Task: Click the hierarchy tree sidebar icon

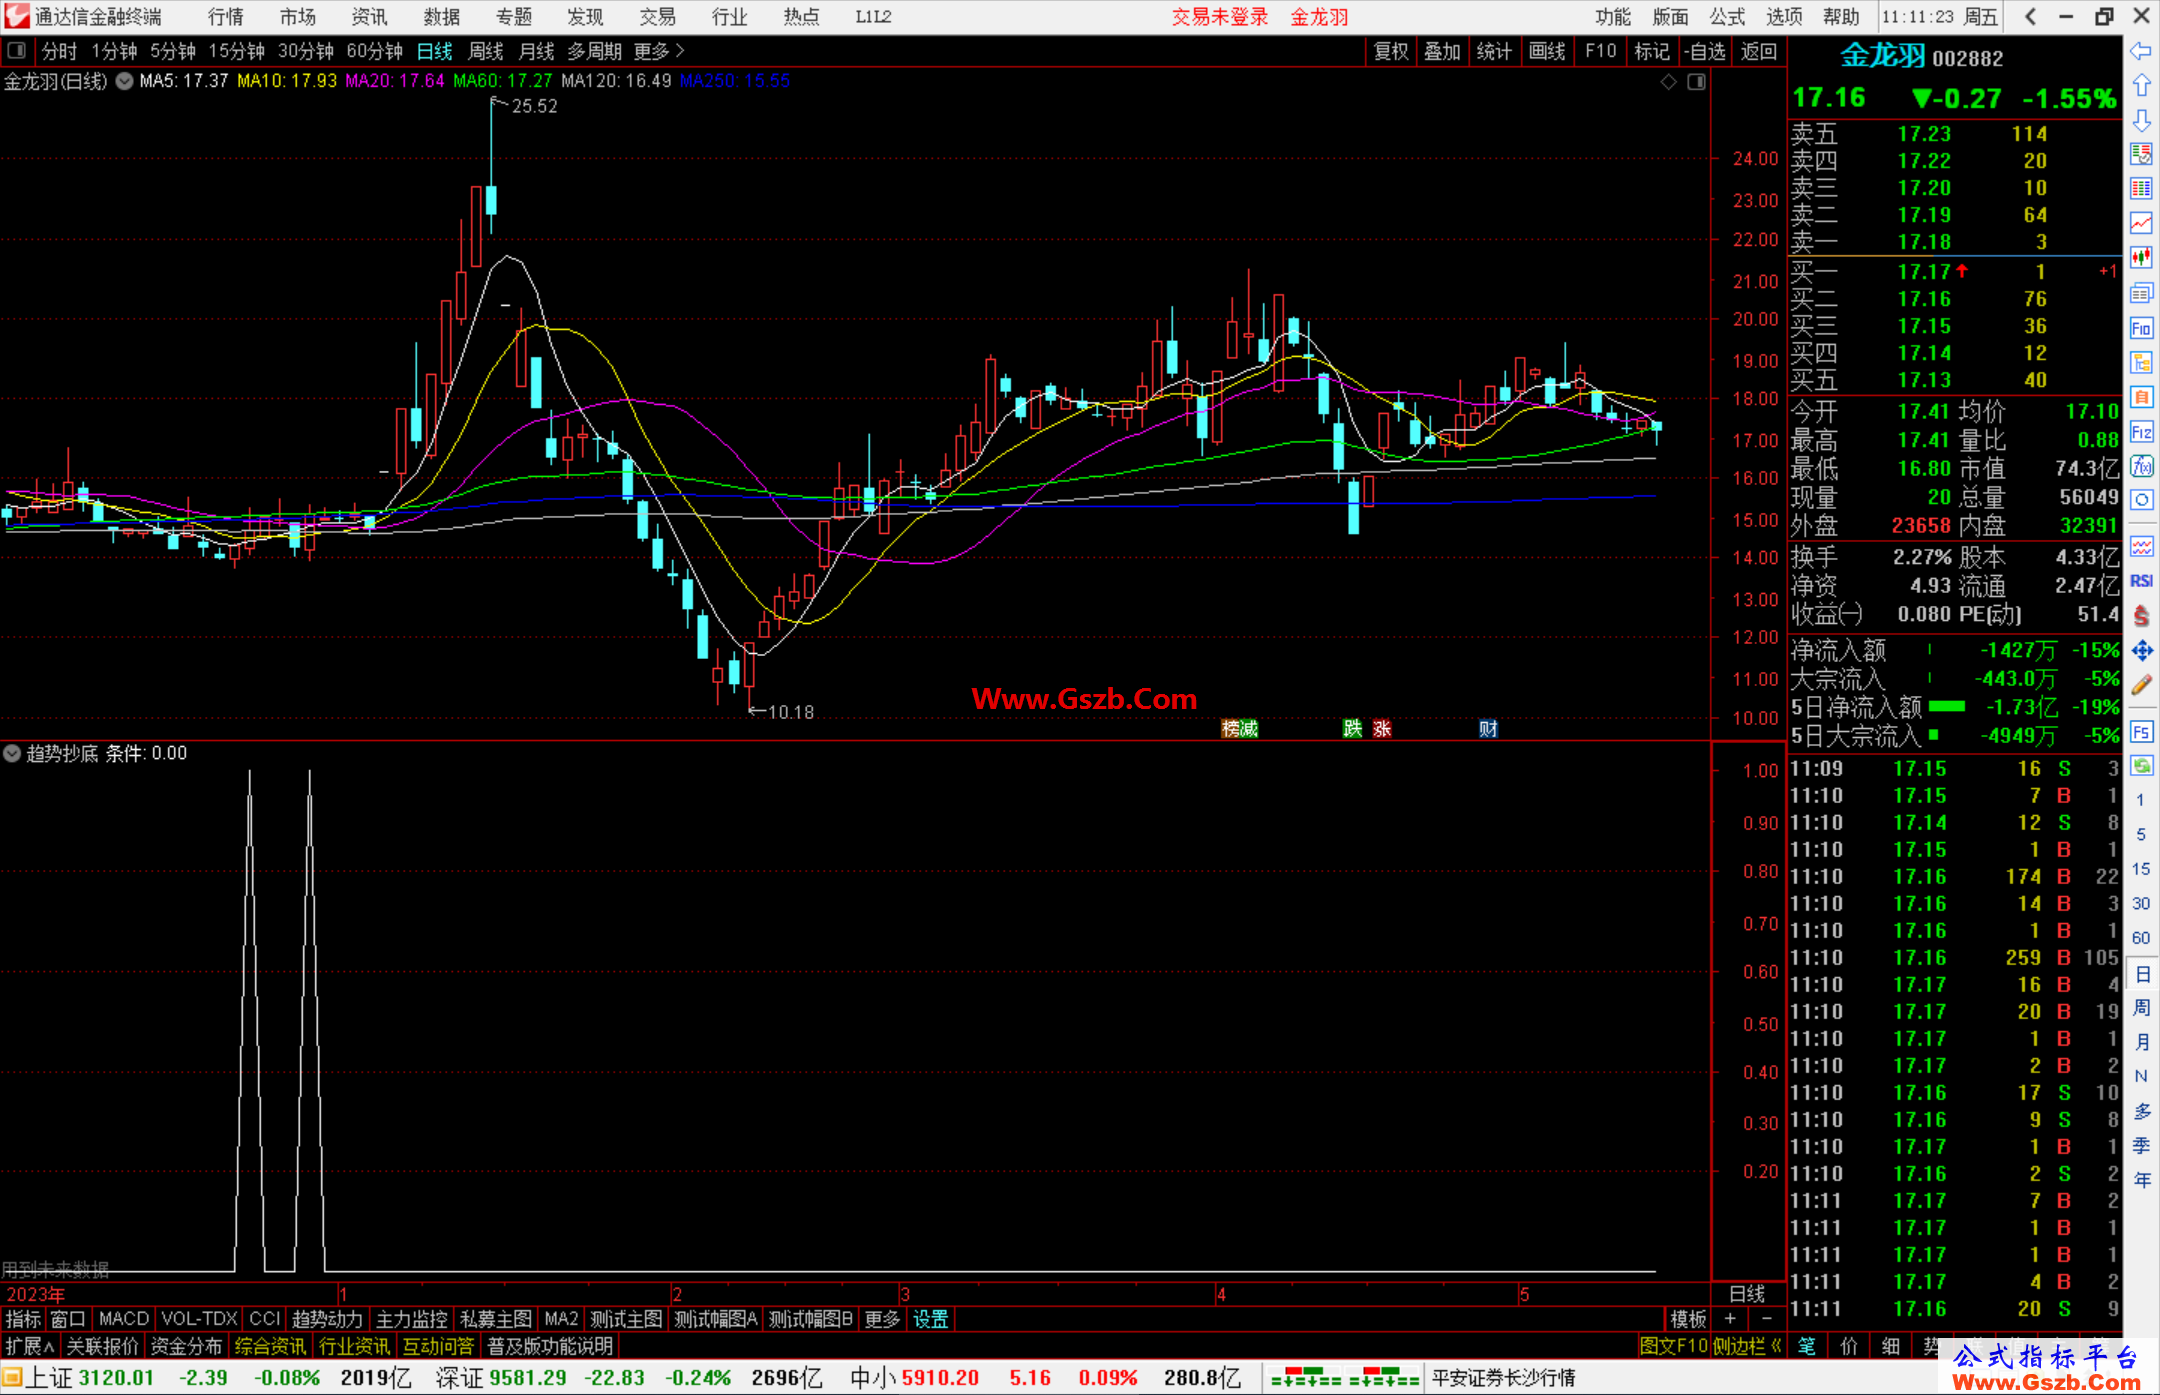Action: 2141,362
